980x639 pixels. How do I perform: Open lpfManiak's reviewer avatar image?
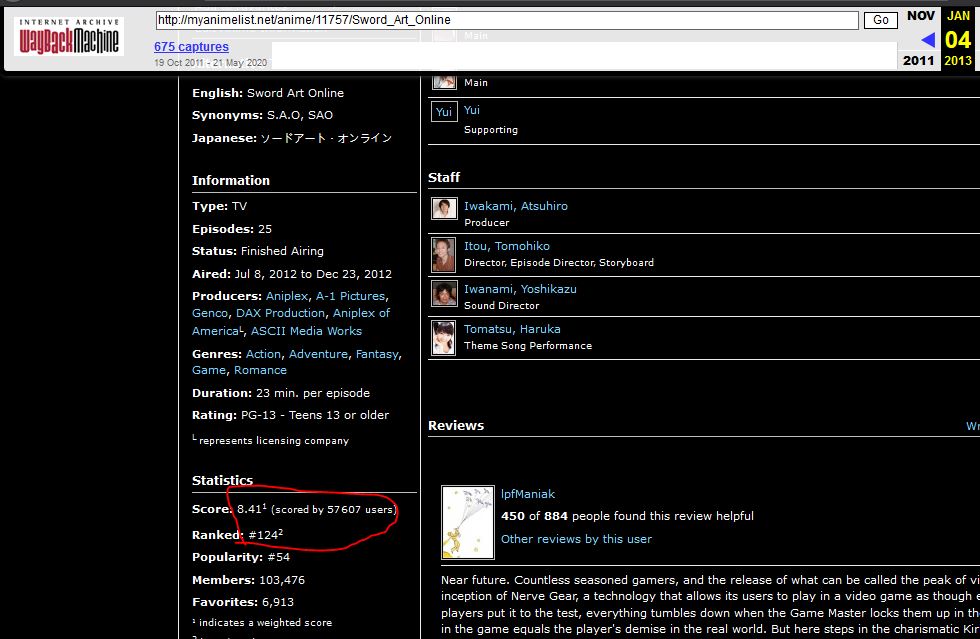click(x=468, y=522)
